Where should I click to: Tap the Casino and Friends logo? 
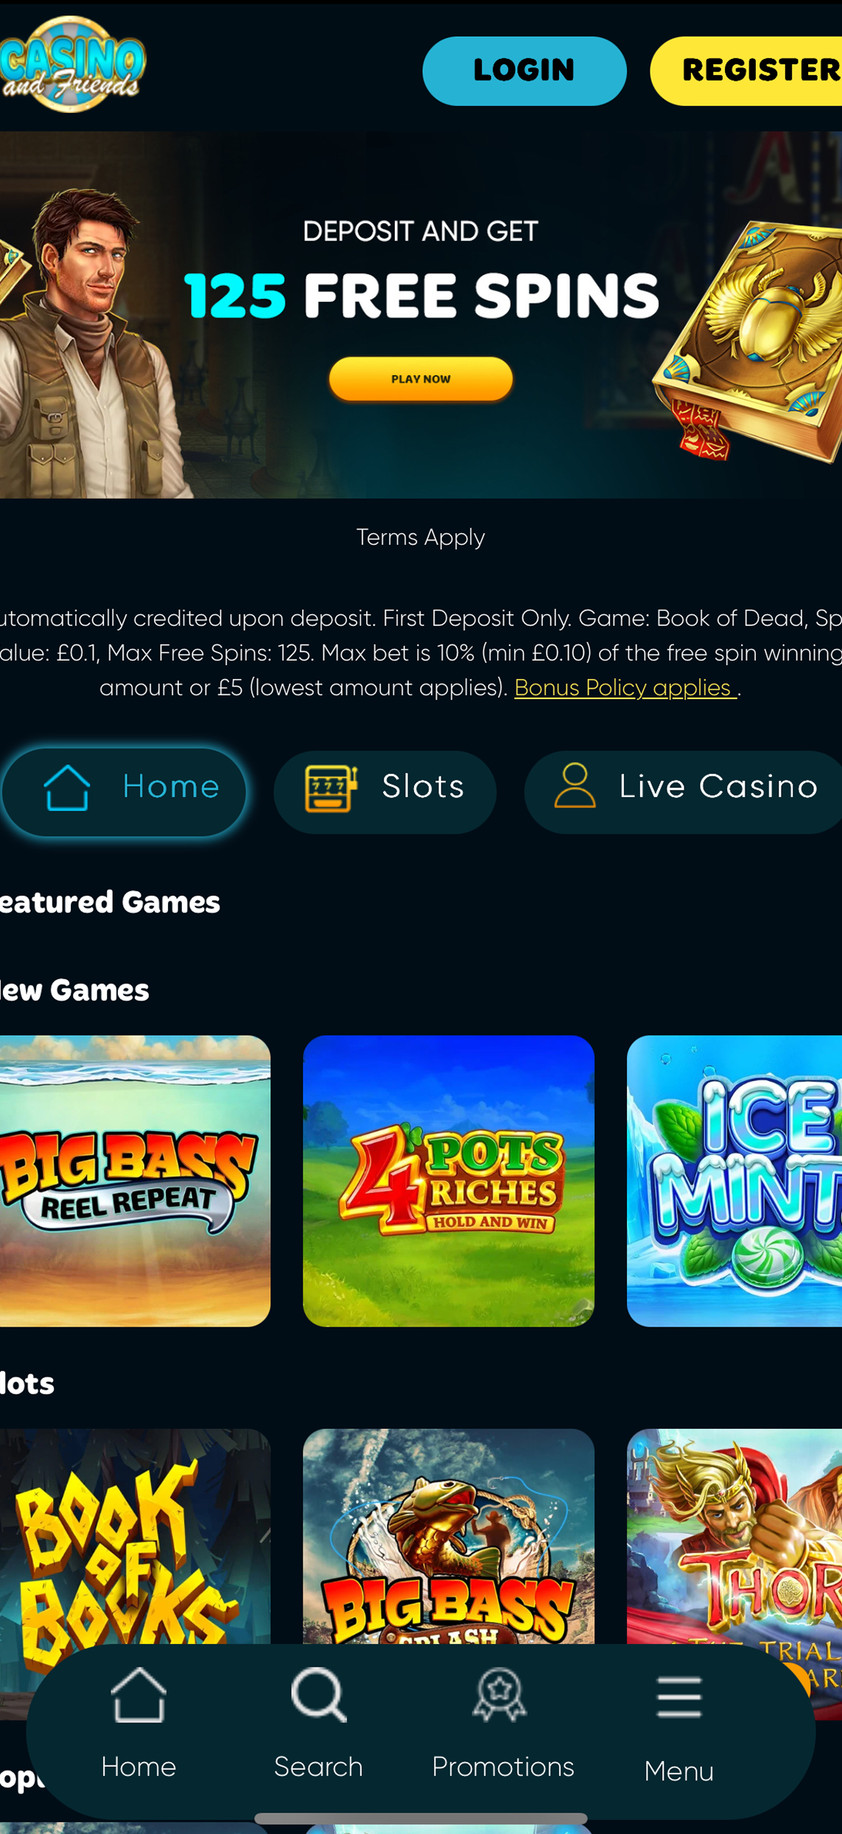click(72, 64)
